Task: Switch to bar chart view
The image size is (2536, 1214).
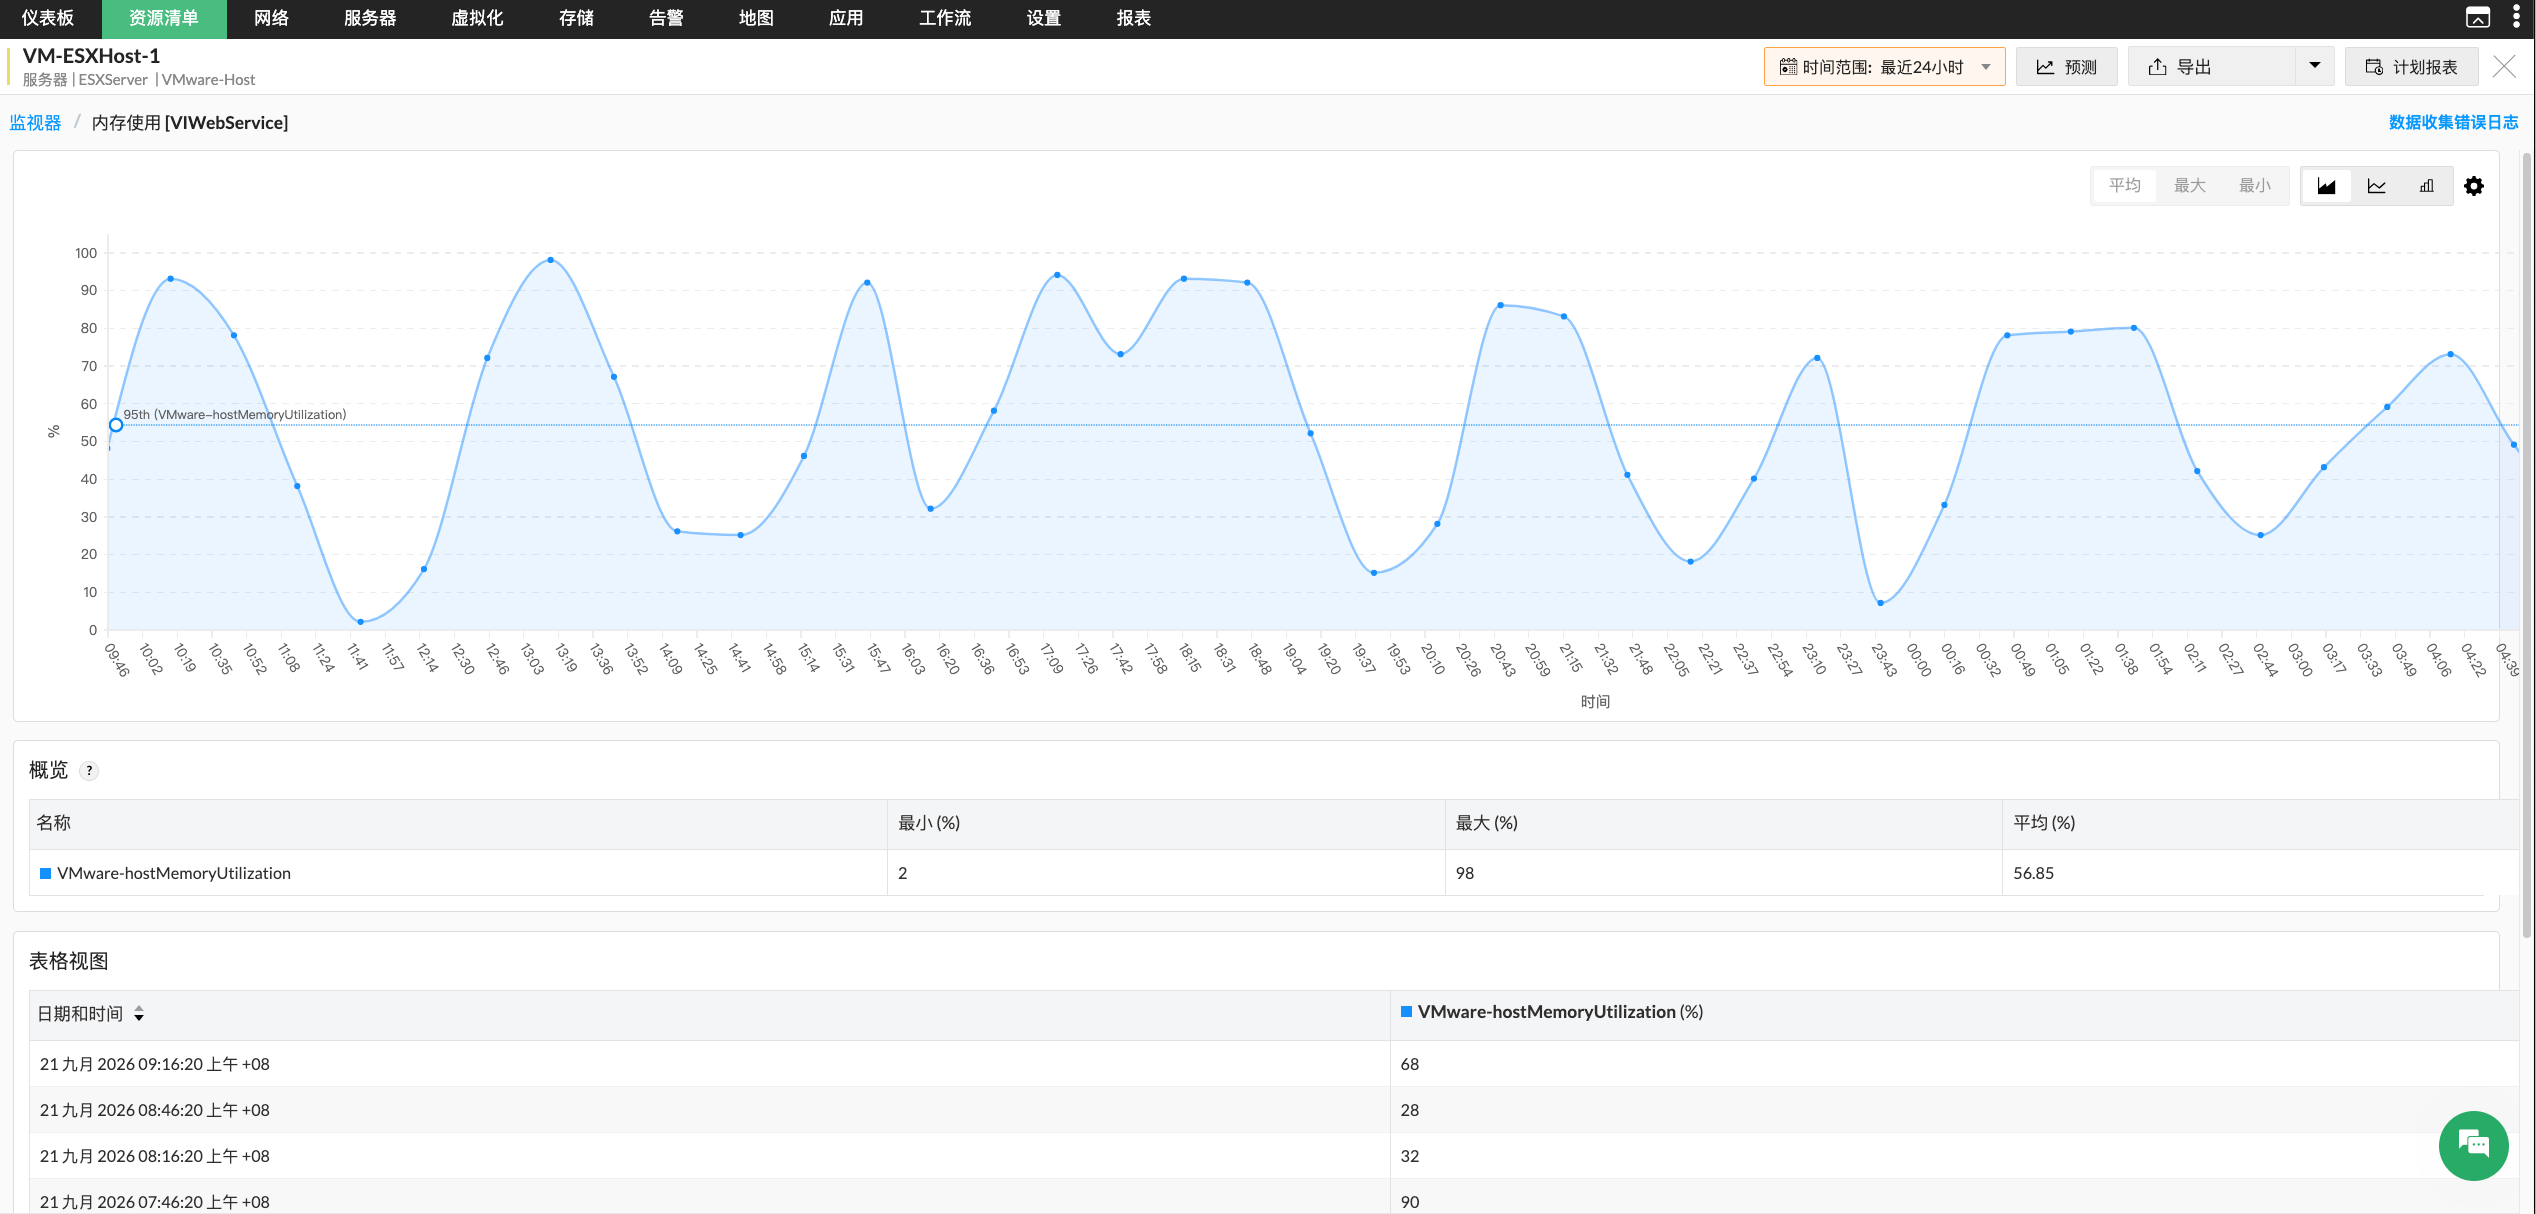Action: point(2427,186)
